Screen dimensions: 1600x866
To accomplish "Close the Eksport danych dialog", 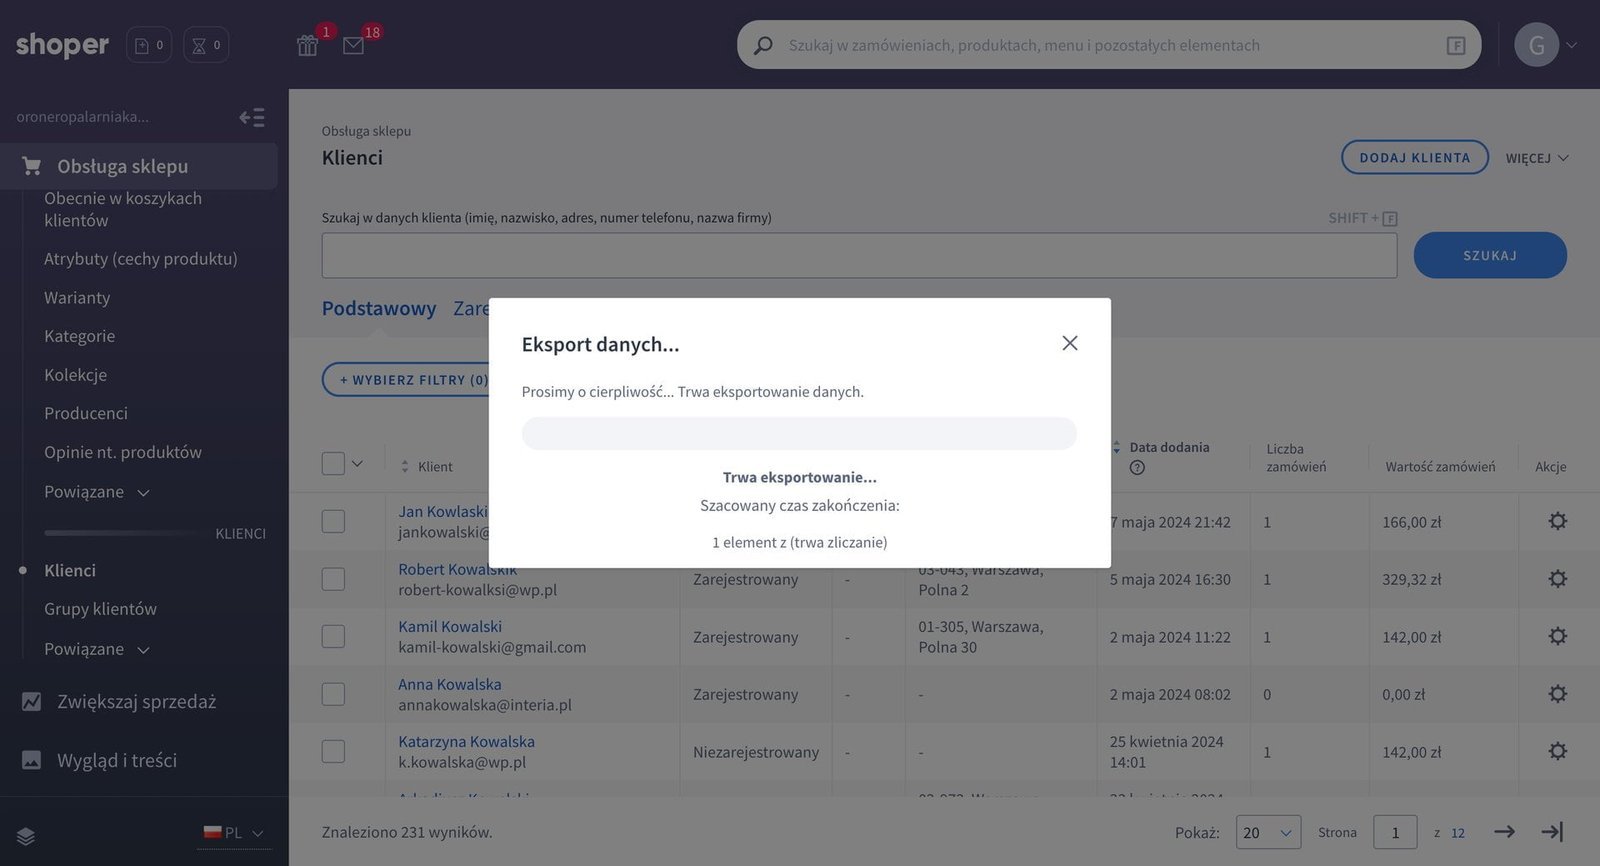I will point(1069,343).
